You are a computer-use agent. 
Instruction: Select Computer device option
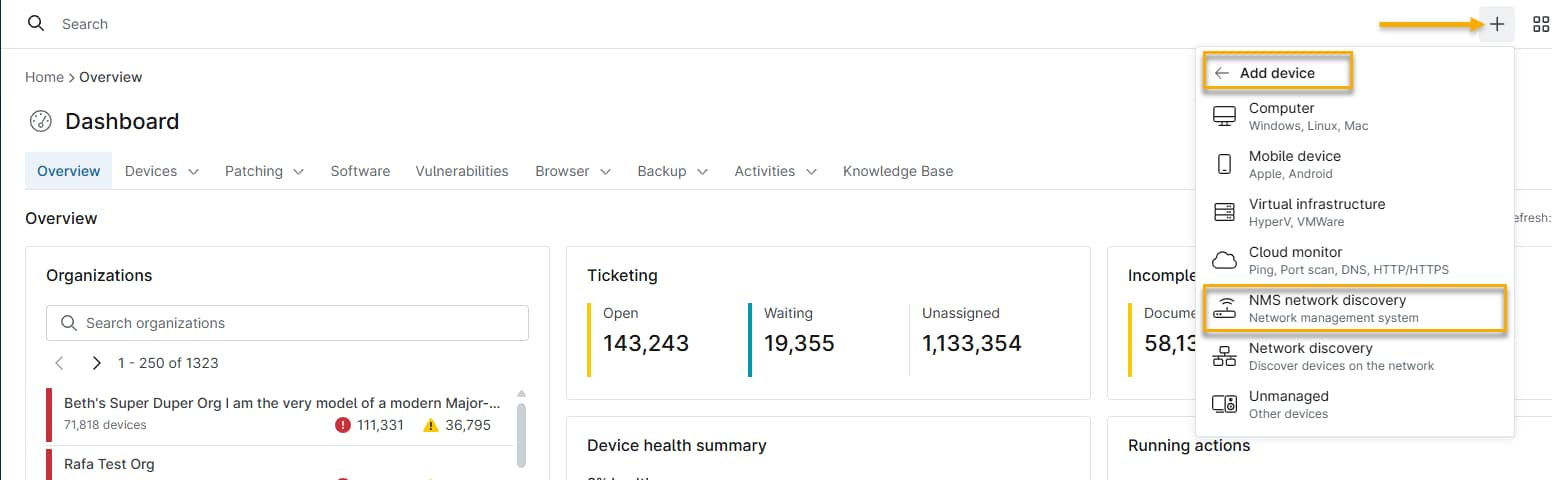1281,116
